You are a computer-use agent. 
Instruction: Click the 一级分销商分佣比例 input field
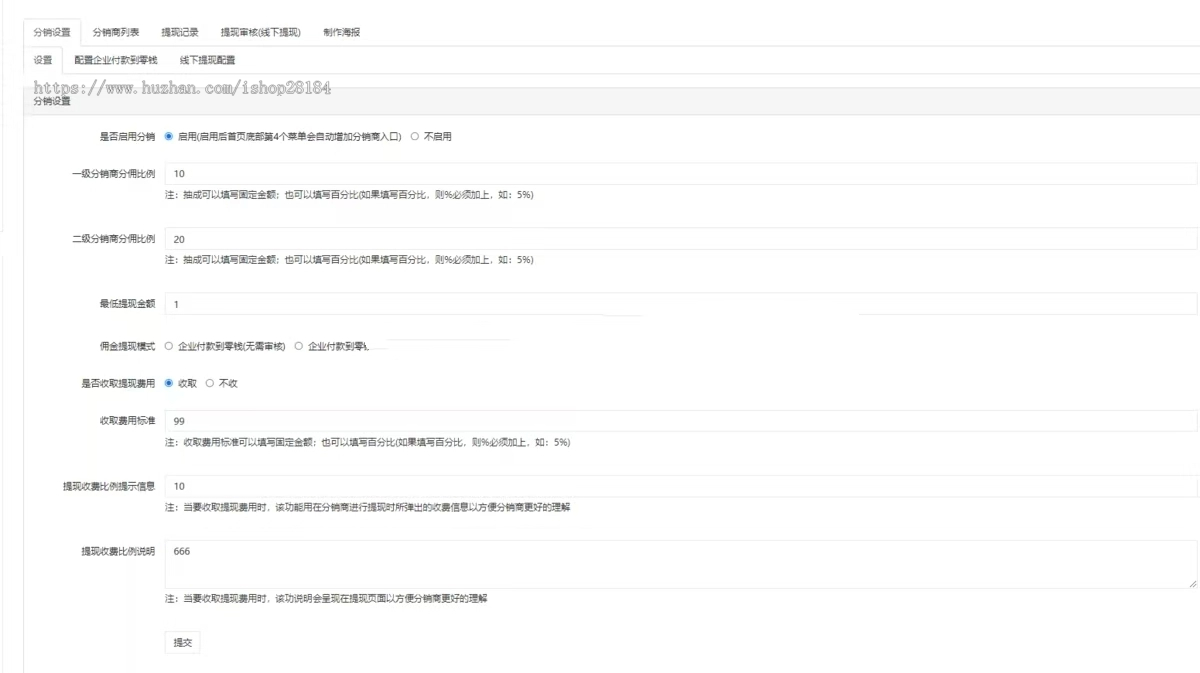coord(681,174)
